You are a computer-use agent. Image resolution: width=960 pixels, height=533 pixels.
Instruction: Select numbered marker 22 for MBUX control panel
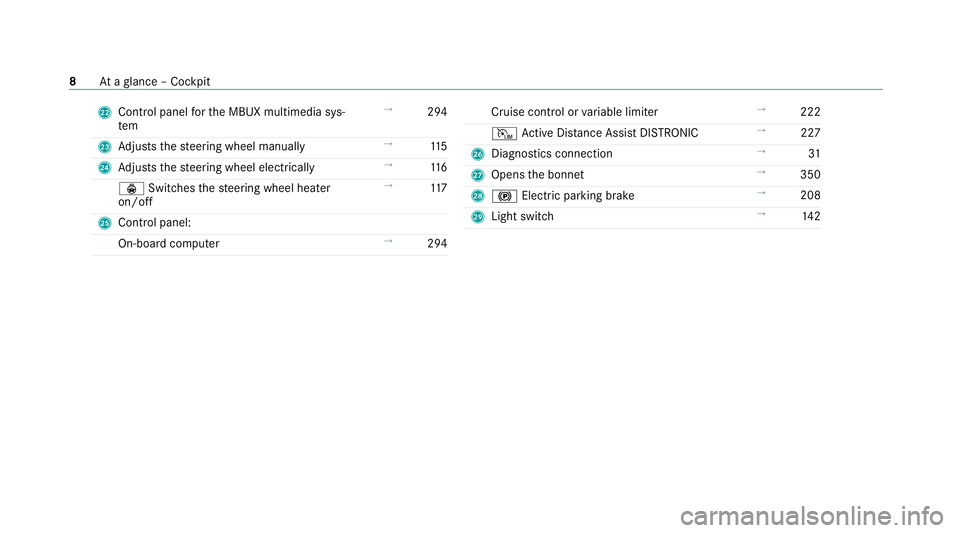click(105, 113)
